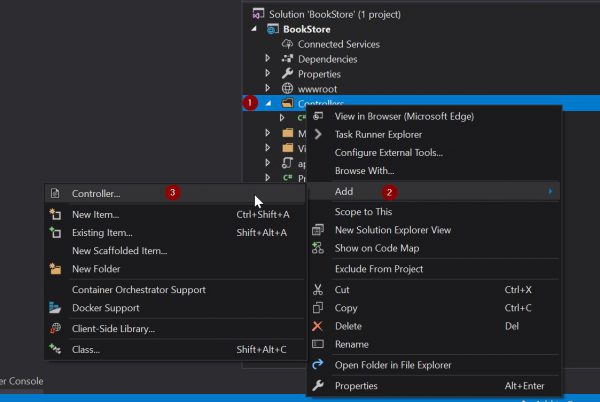Click the Cut scissors icon

click(318, 290)
